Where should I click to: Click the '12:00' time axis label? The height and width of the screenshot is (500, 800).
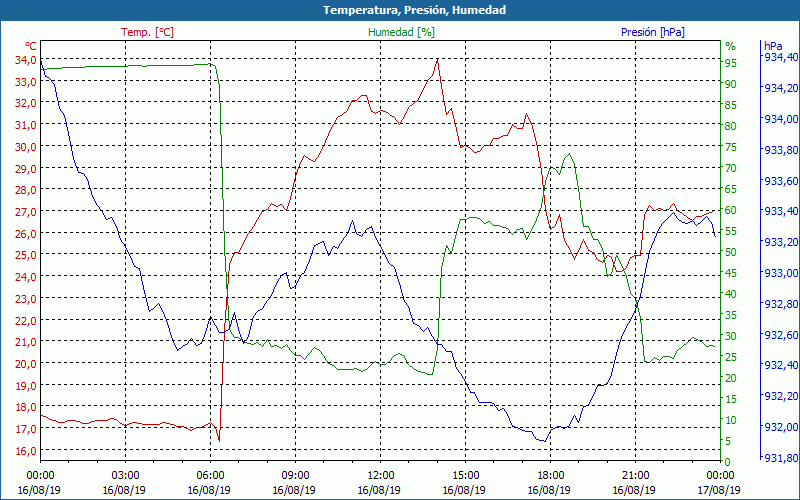click(380, 475)
